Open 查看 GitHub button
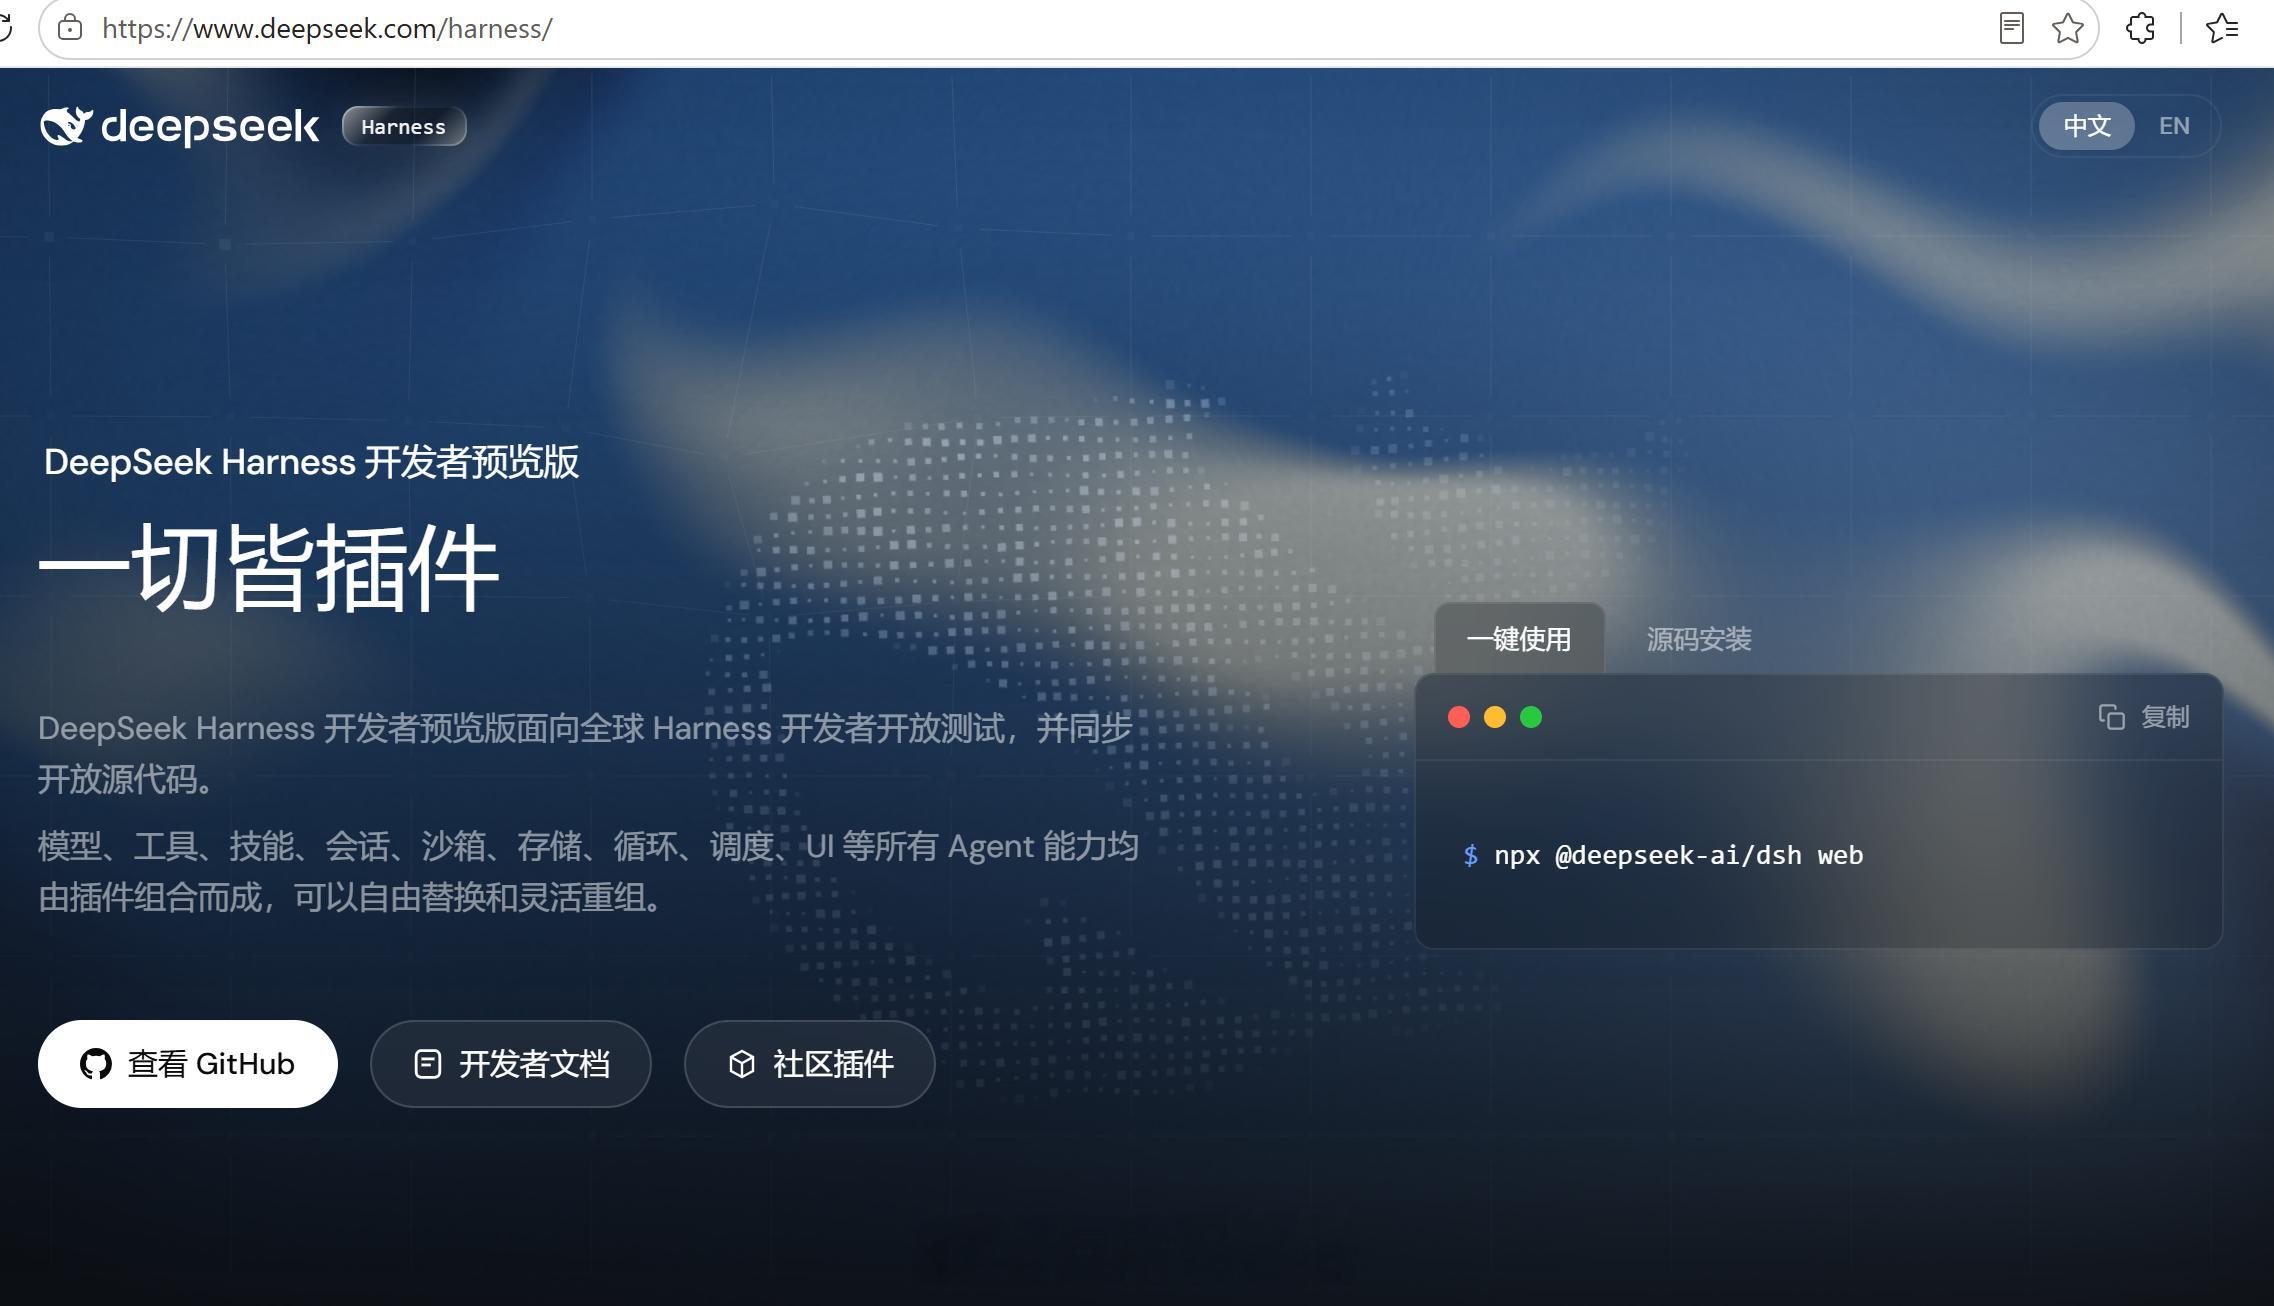2274x1306 pixels. pyautogui.click(x=188, y=1064)
